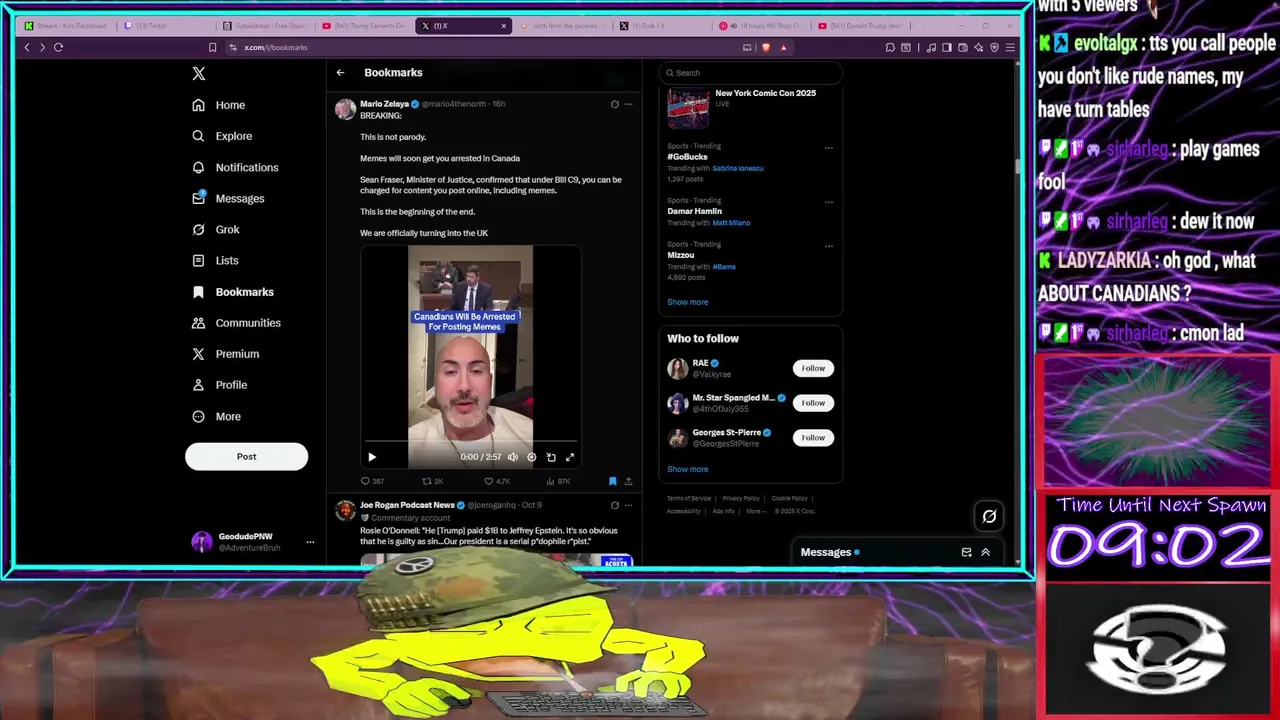1280x720 pixels.
Task: Open Grok icon on Mario Zelaya post
Action: tap(614, 104)
